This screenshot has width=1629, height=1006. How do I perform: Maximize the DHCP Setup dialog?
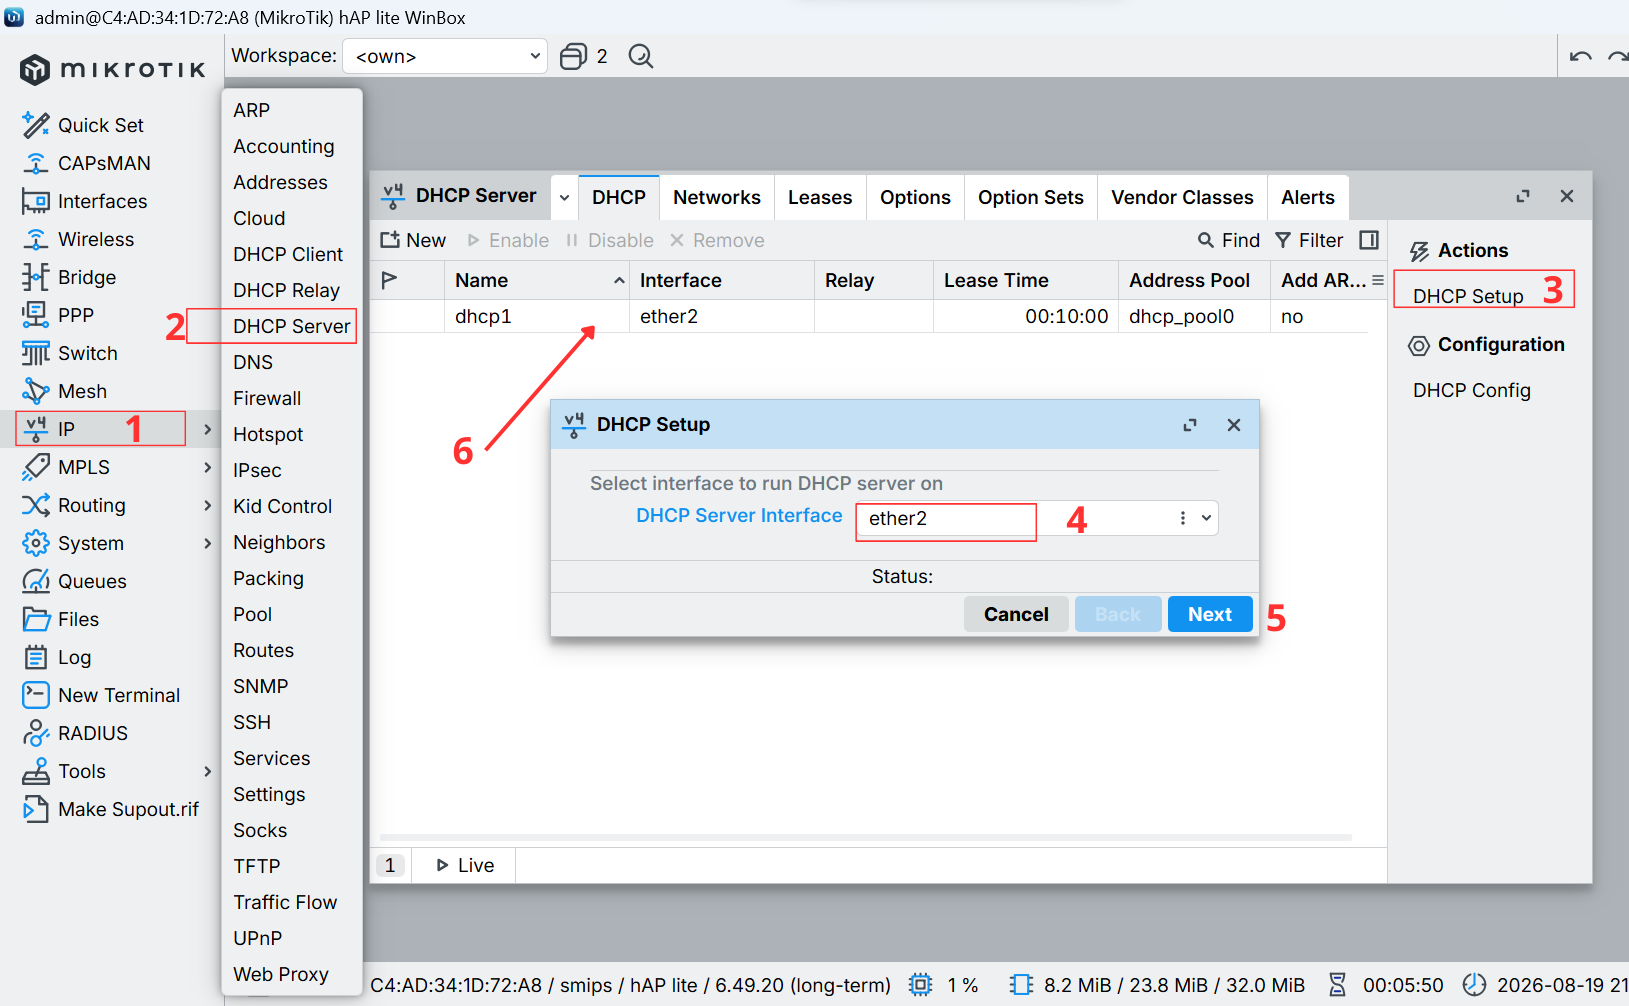1190,425
